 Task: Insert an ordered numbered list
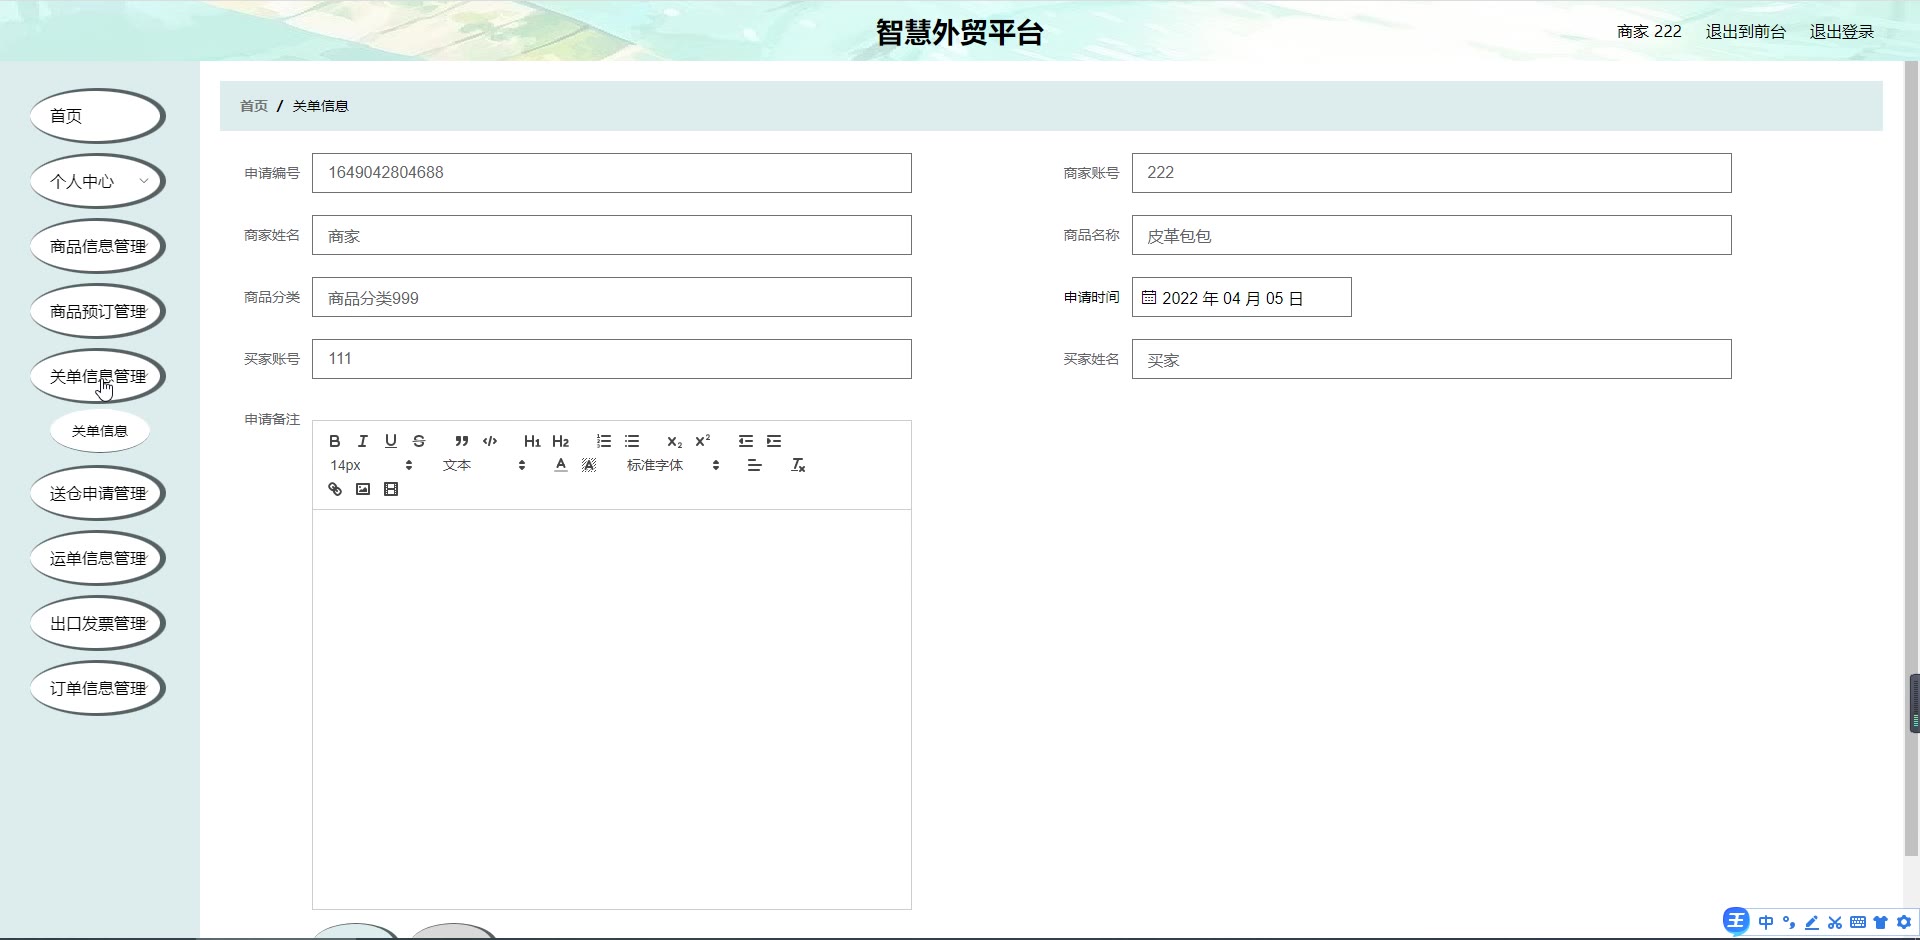(x=604, y=441)
